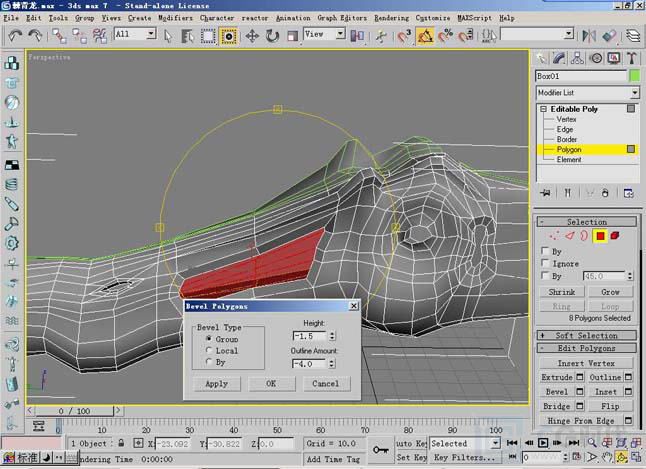Click the Selection Lock toggle padlock
Image resolution: width=646 pixels, height=469 pixels.
(121, 443)
